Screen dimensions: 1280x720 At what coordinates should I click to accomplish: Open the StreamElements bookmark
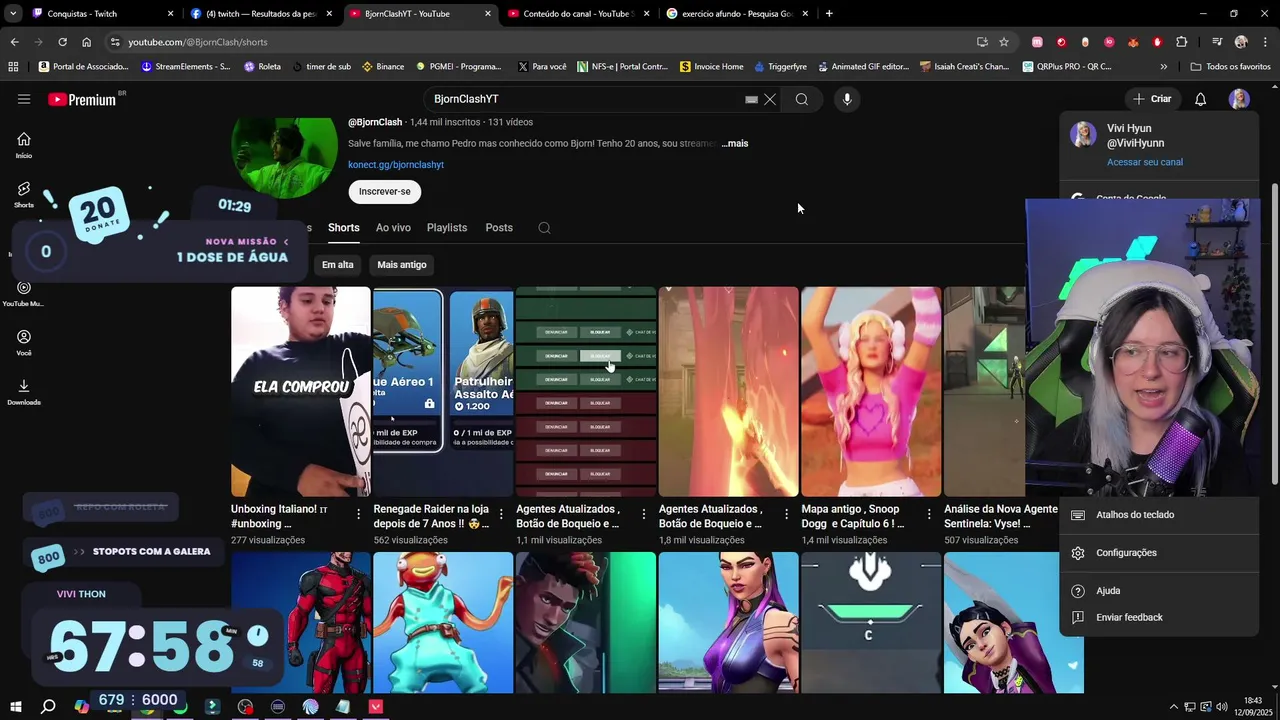186,66
